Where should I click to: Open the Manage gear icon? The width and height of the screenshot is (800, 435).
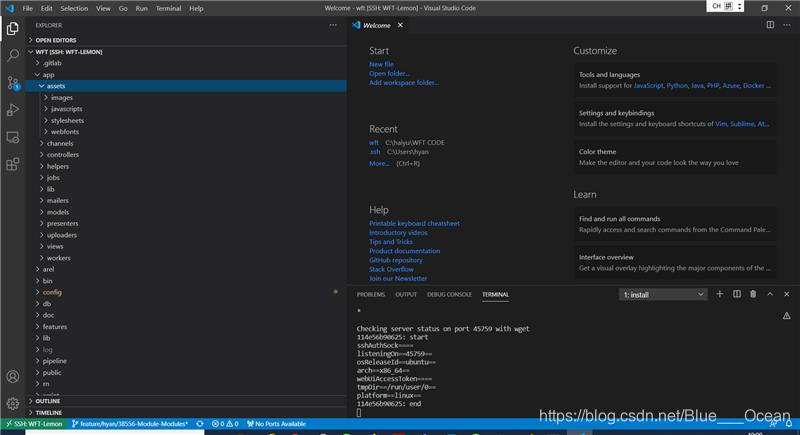pos(13,403)
